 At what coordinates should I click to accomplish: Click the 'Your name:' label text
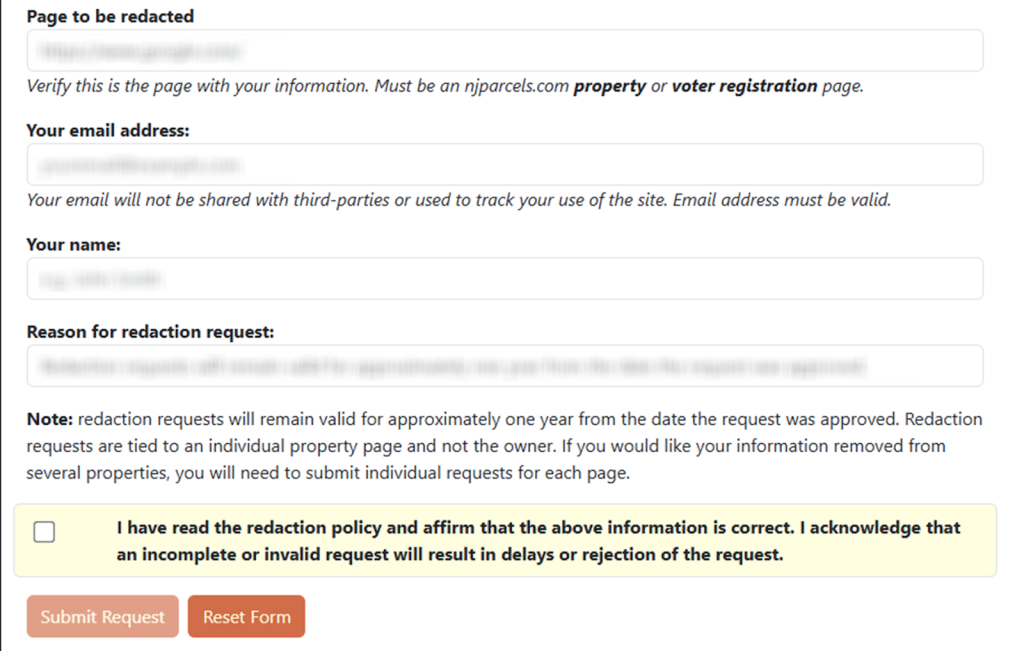73,245
